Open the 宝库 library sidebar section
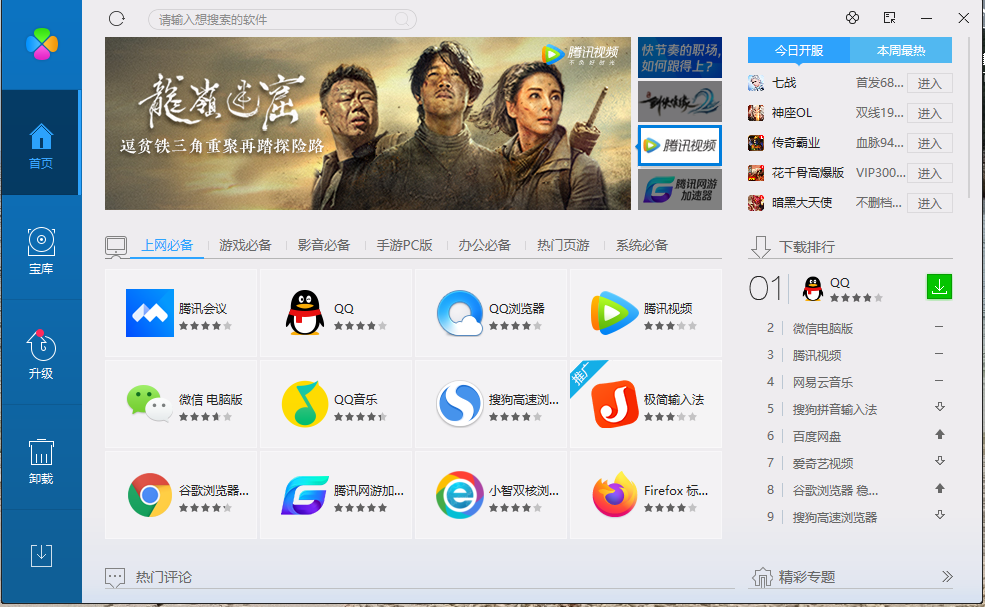 tap(41, 249)
